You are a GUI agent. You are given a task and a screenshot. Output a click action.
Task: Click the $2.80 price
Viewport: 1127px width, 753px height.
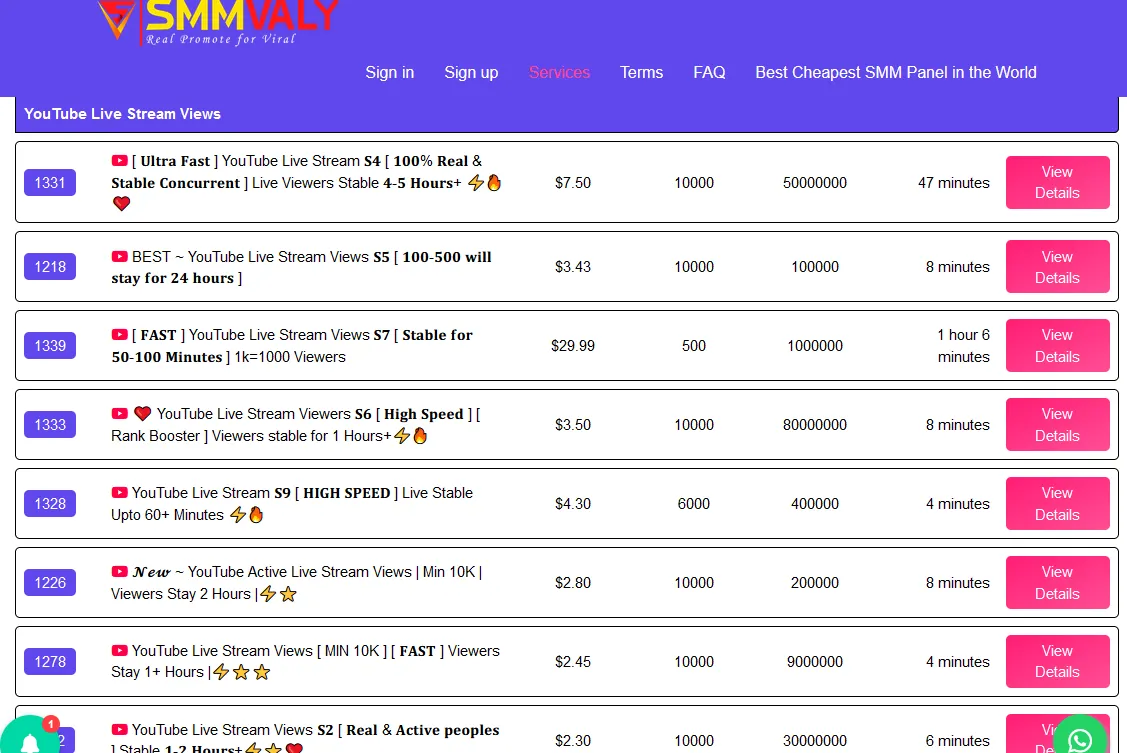(573, 583)
